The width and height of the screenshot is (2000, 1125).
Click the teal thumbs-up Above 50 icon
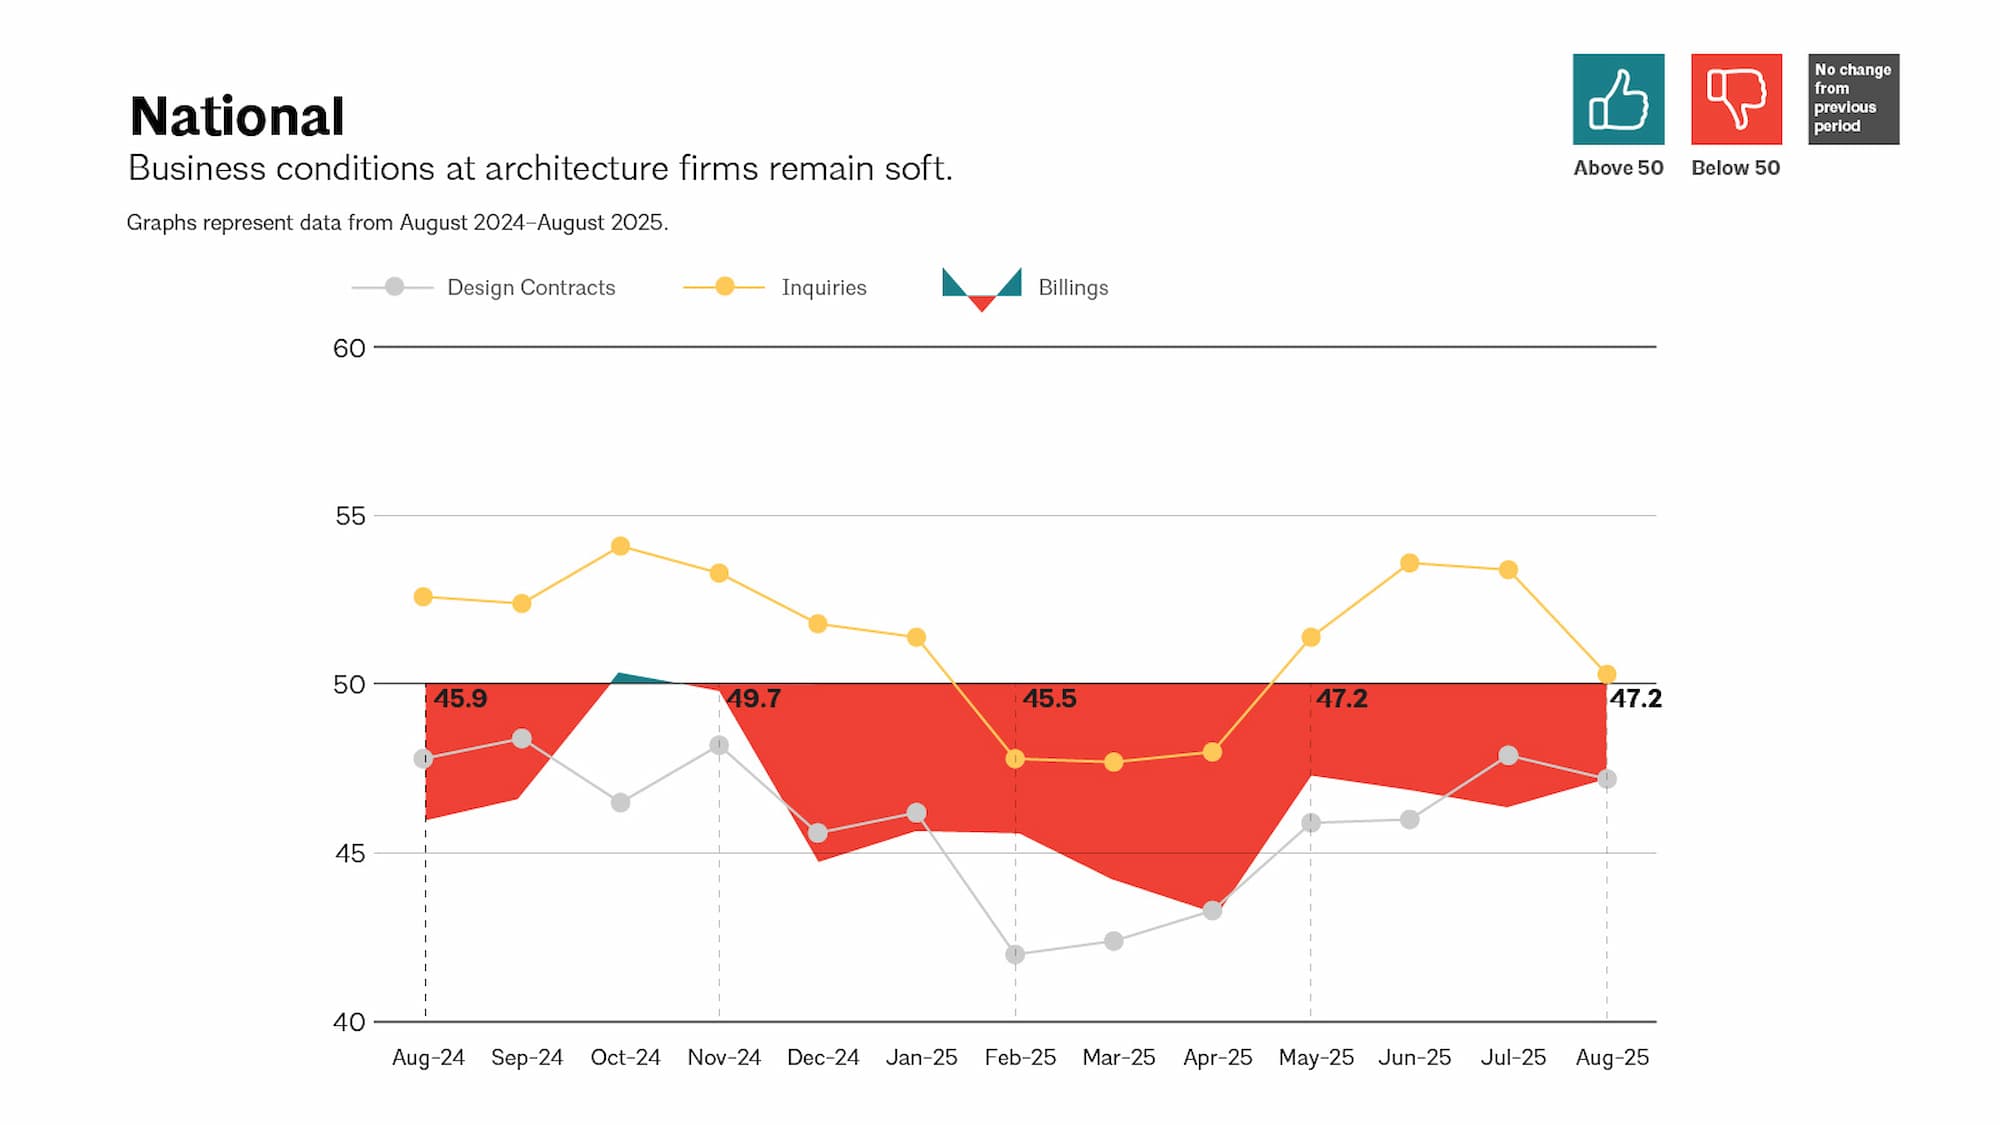click(x=1618, y=99)
